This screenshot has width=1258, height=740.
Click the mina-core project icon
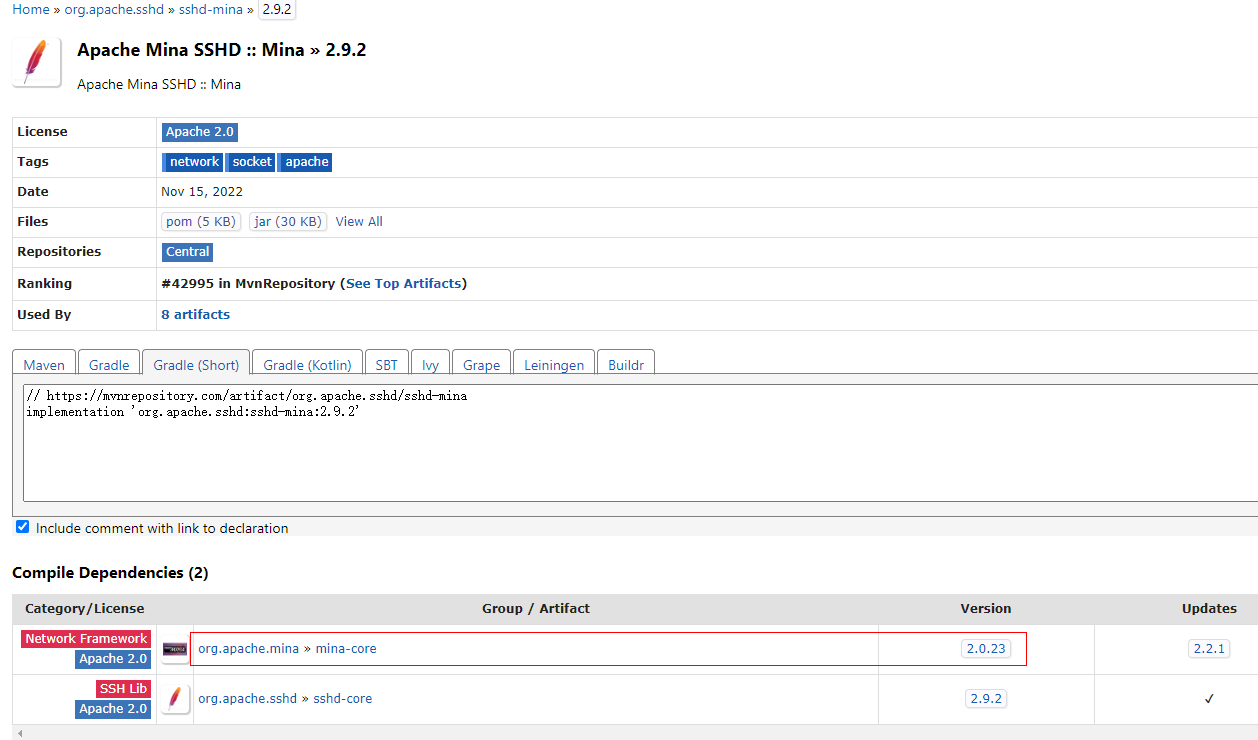175,649
